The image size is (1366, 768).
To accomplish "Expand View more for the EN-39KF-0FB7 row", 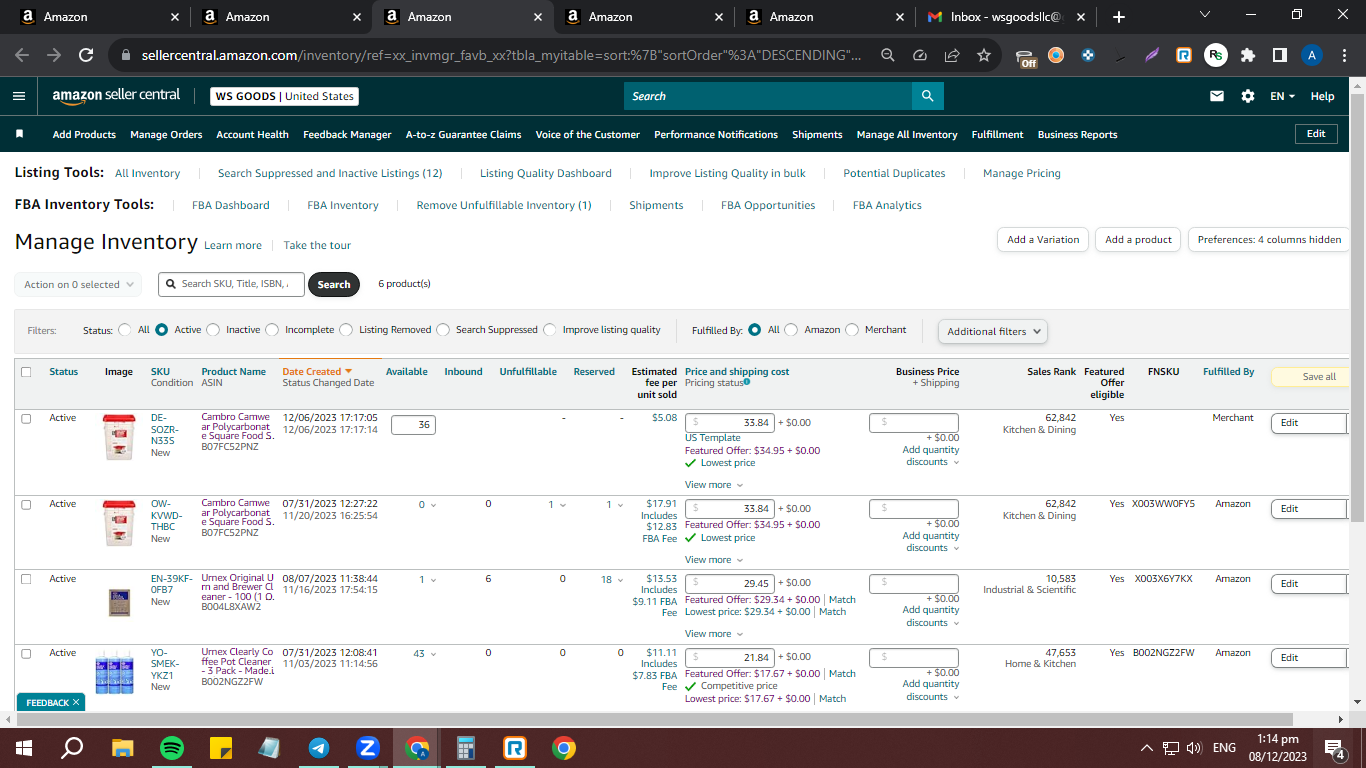I will 714,634.
